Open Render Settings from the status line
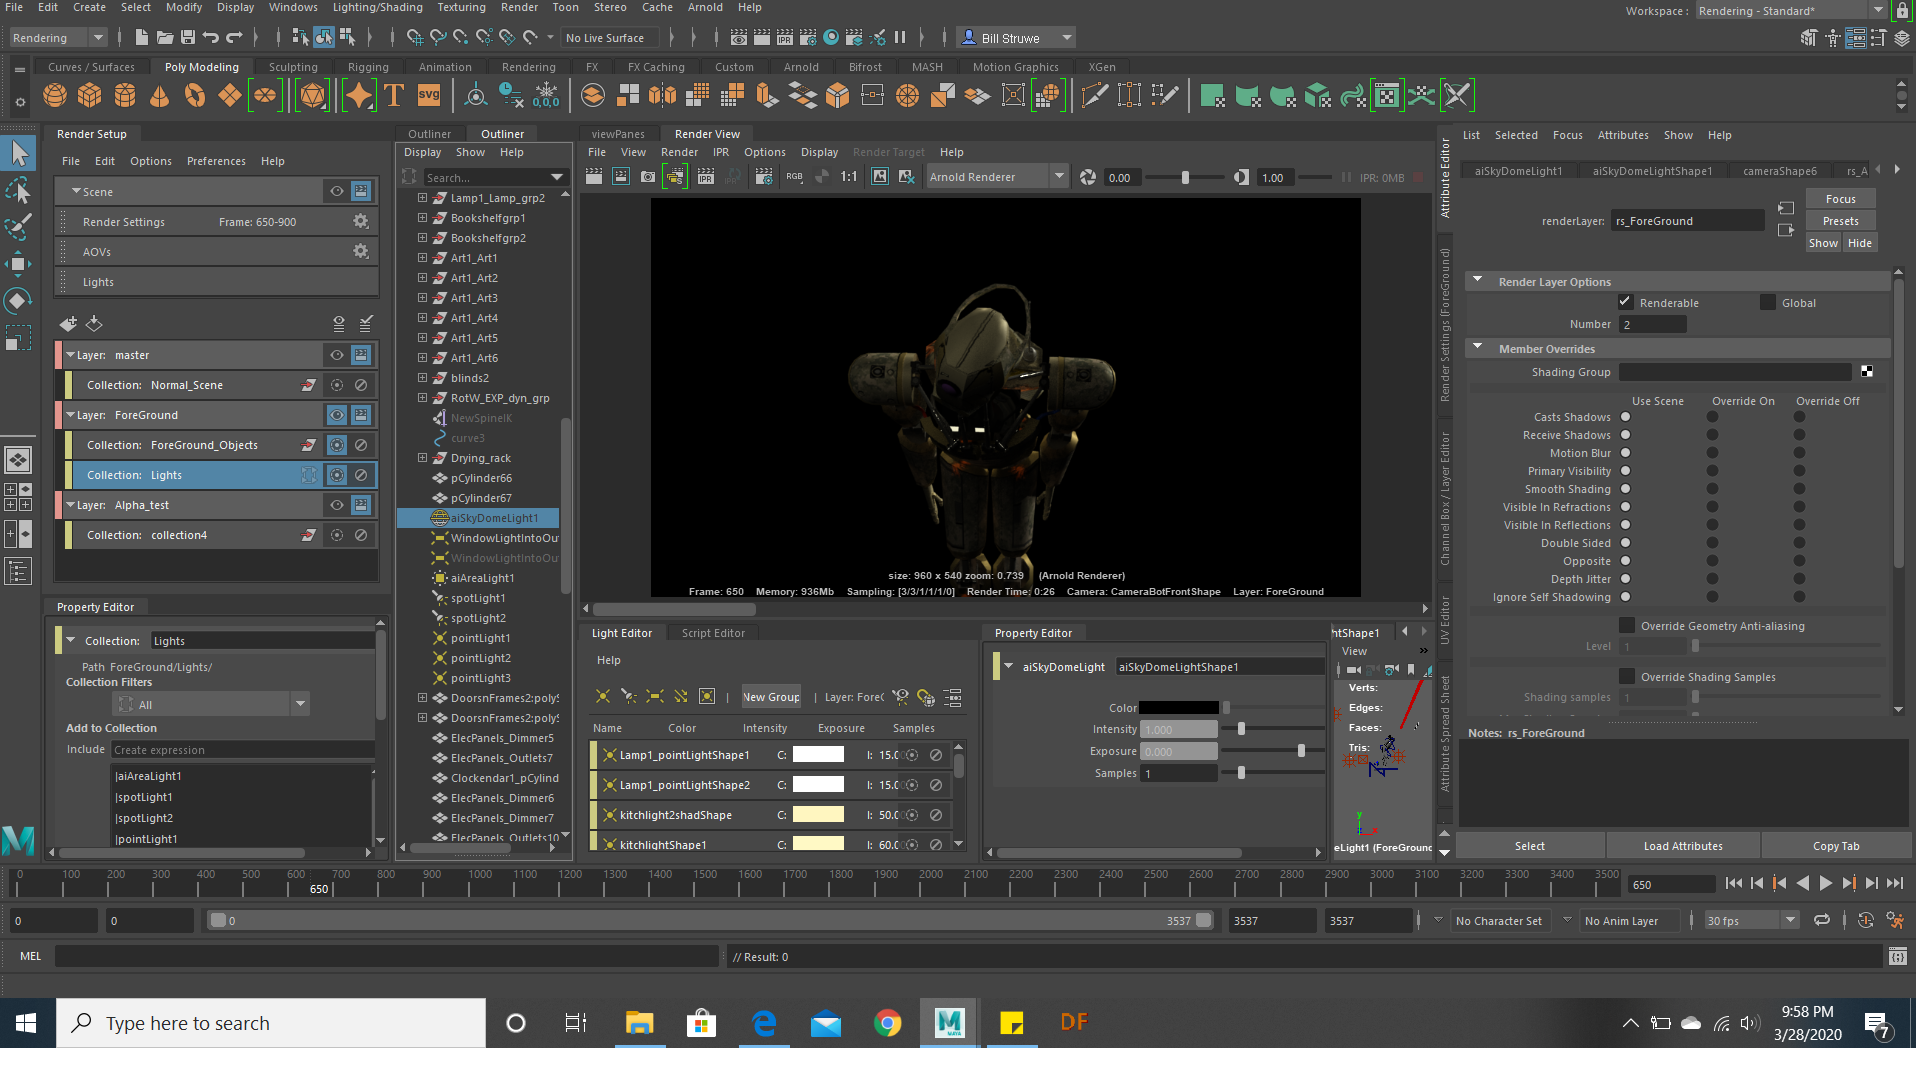 coord(808,37)
